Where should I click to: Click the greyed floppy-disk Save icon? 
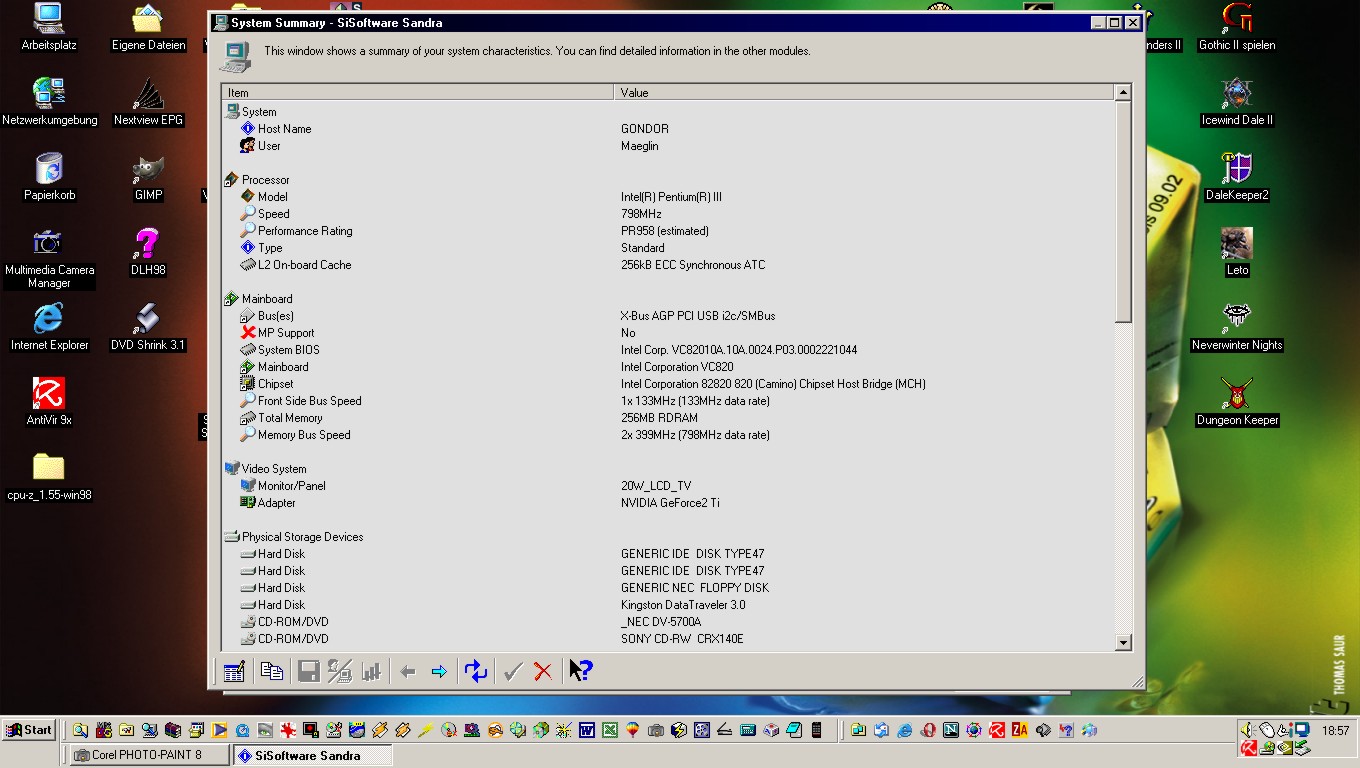click(x=309, y=672)
